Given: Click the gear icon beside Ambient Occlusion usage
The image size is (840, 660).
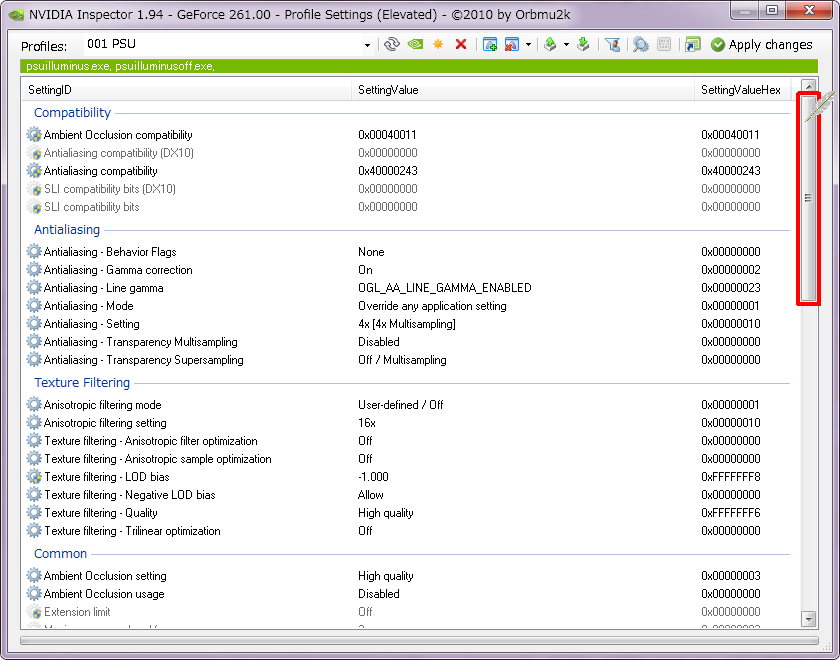Looking at the screenshot, I should 34,594.
